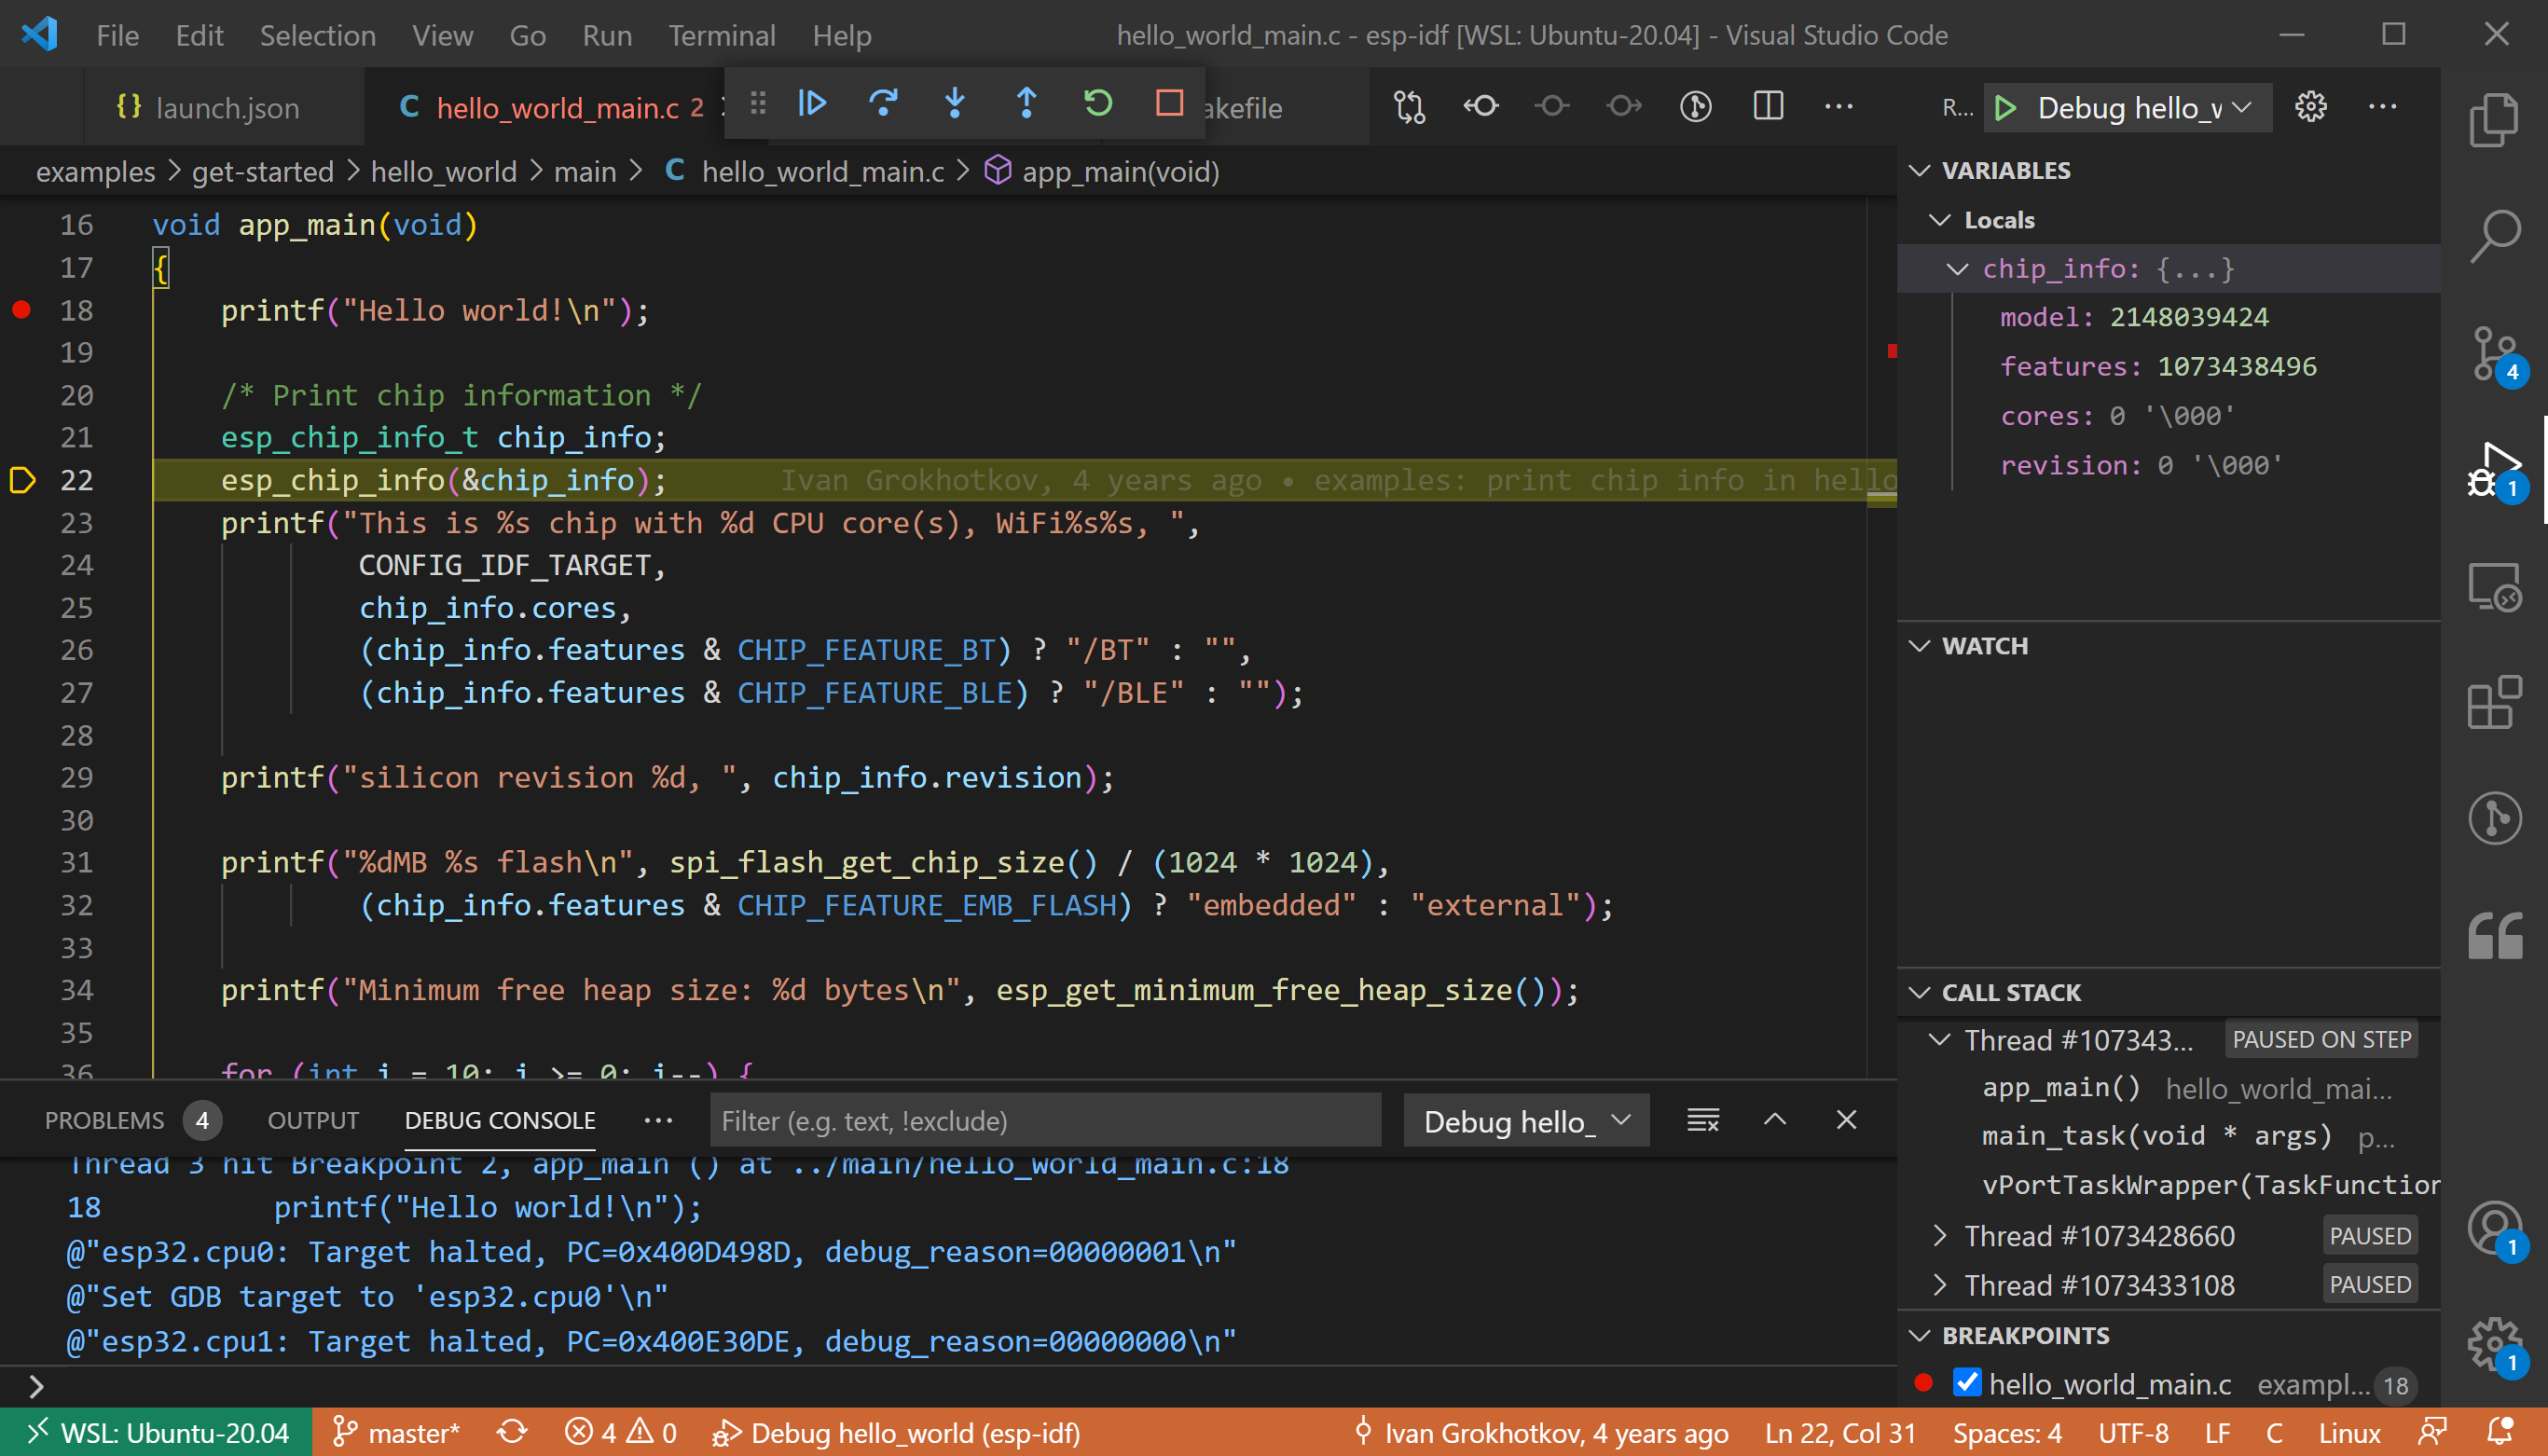Select the hello_world_main.c editor tab
Screen dimensions: 2548x1456
coord(551,108)
